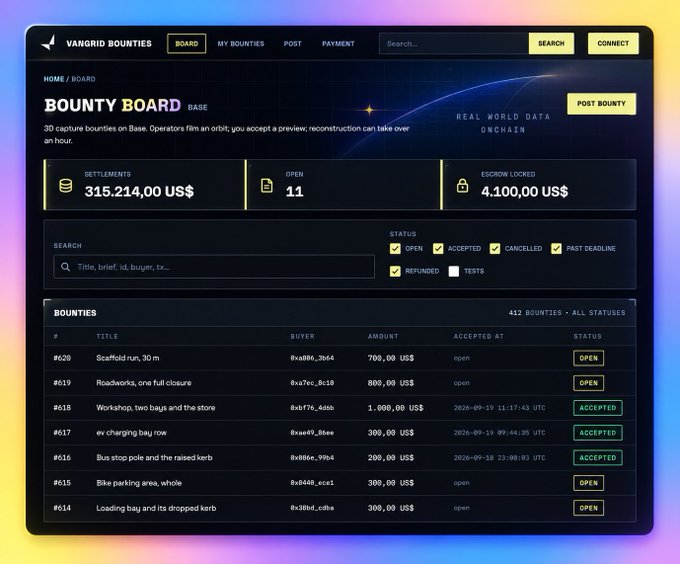Open Bike parking area, whole bounty

[x=139, y=483]
